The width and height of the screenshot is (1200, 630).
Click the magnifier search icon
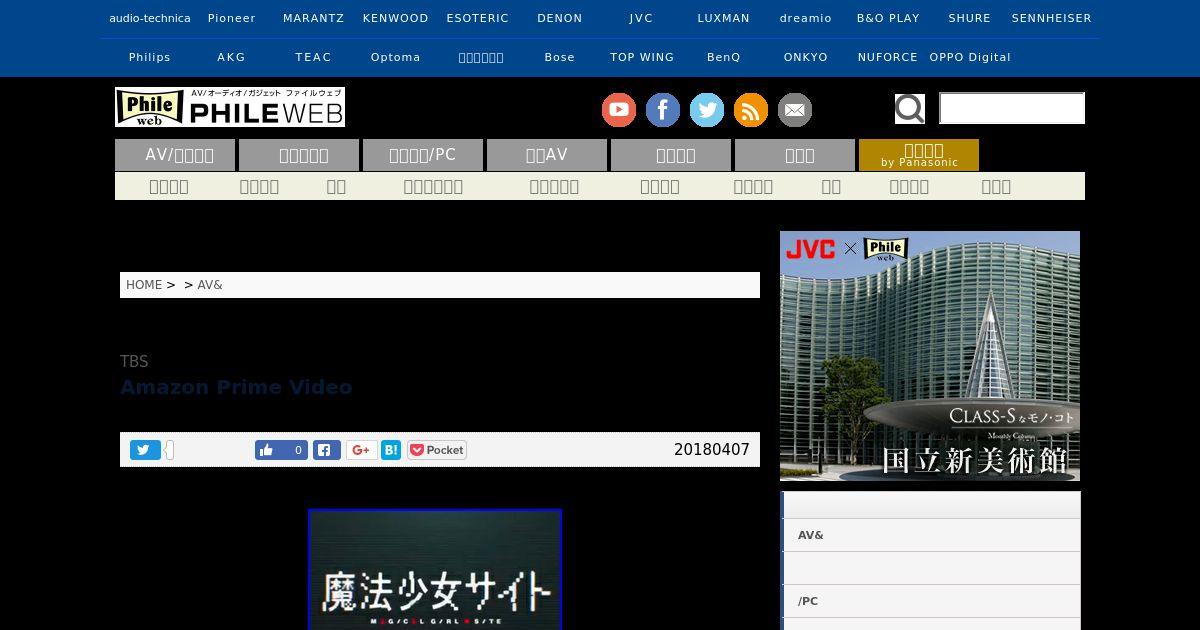pos(909,108)
